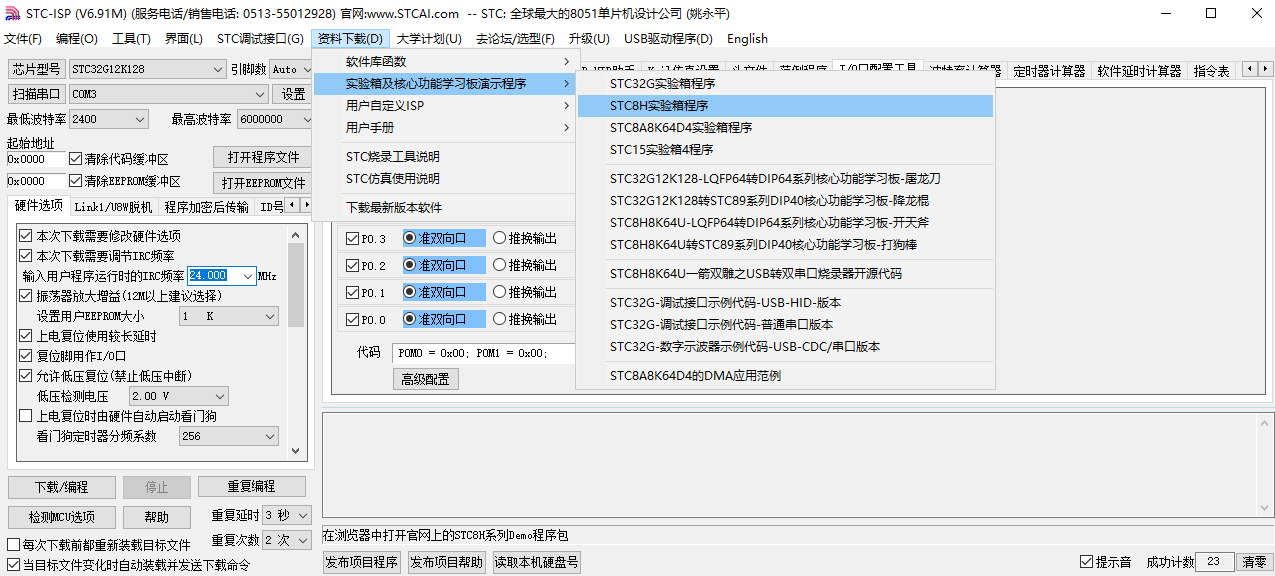Open the USB驱动程序(D) menu
The height and width of the screenshot is (576, 1275).
point(668,39)
